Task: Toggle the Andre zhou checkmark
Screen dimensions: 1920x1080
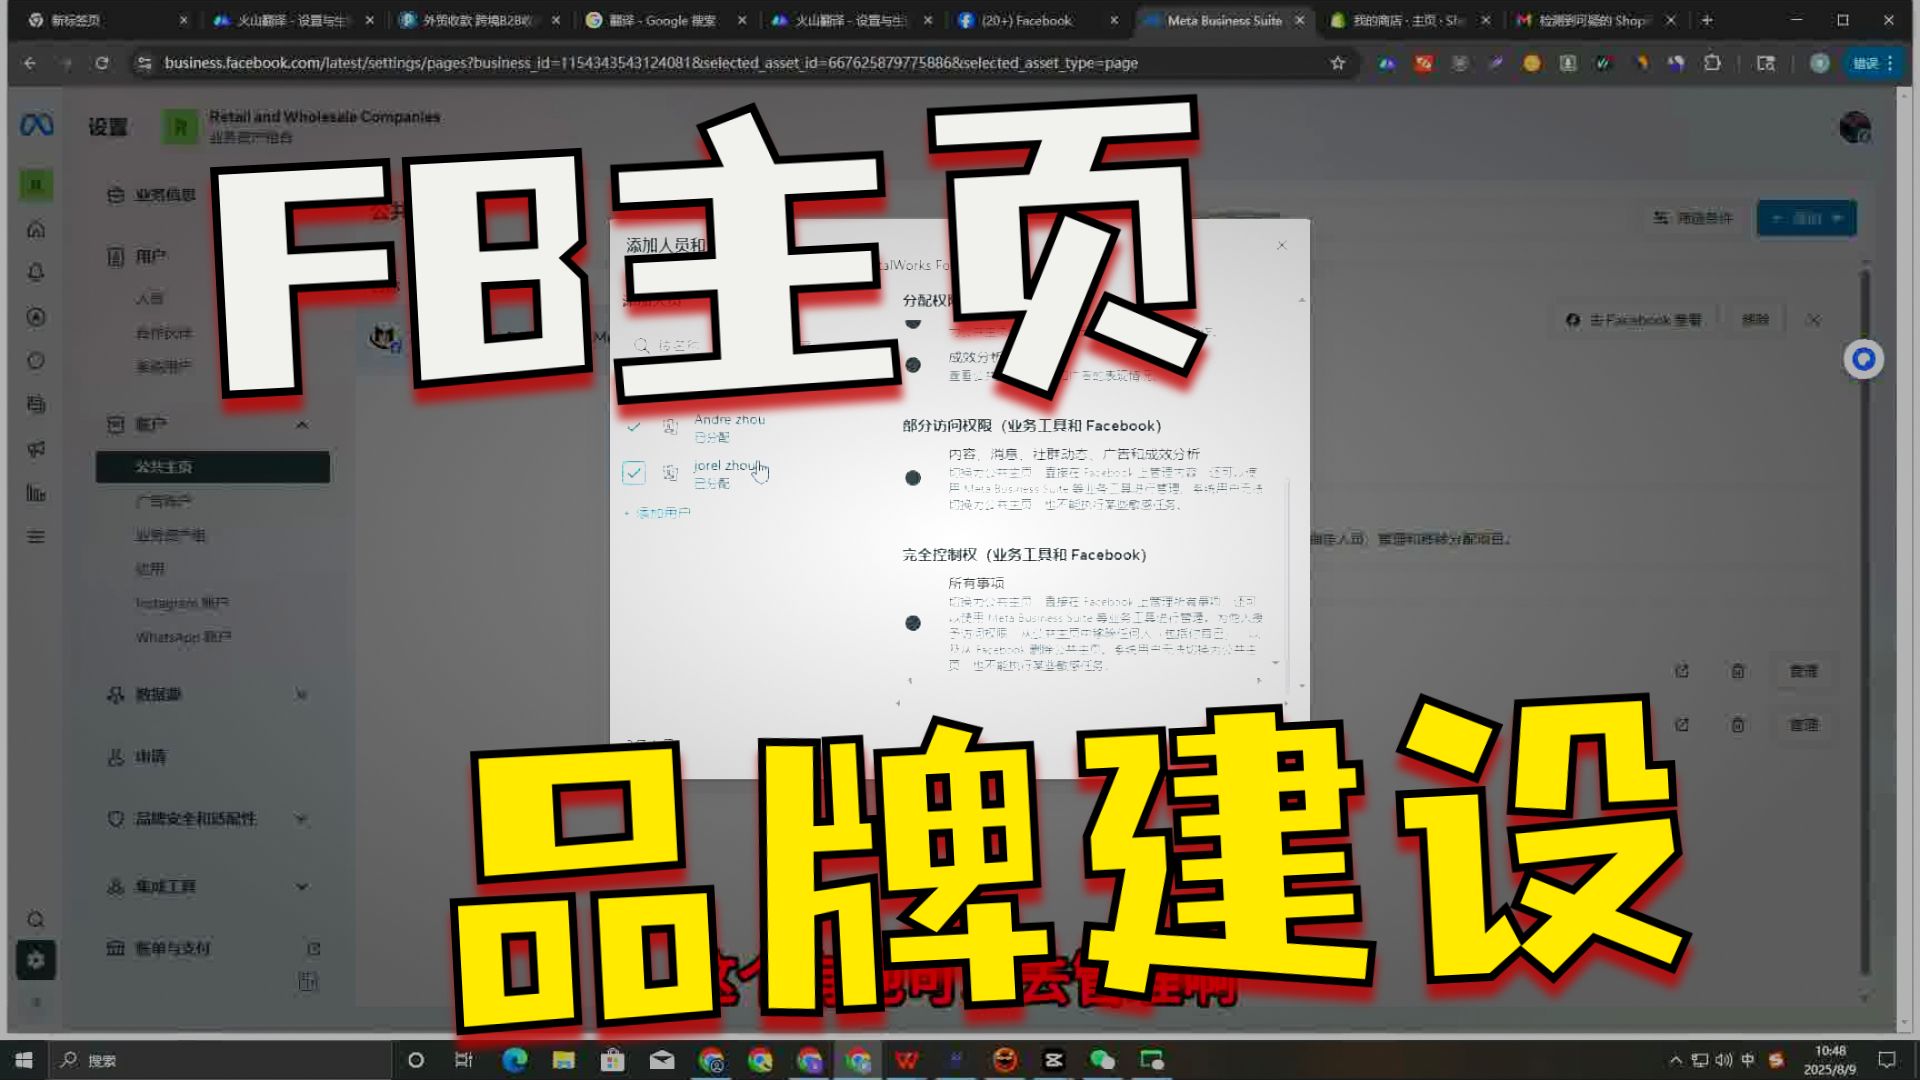Action: click(x=633, y=426)
